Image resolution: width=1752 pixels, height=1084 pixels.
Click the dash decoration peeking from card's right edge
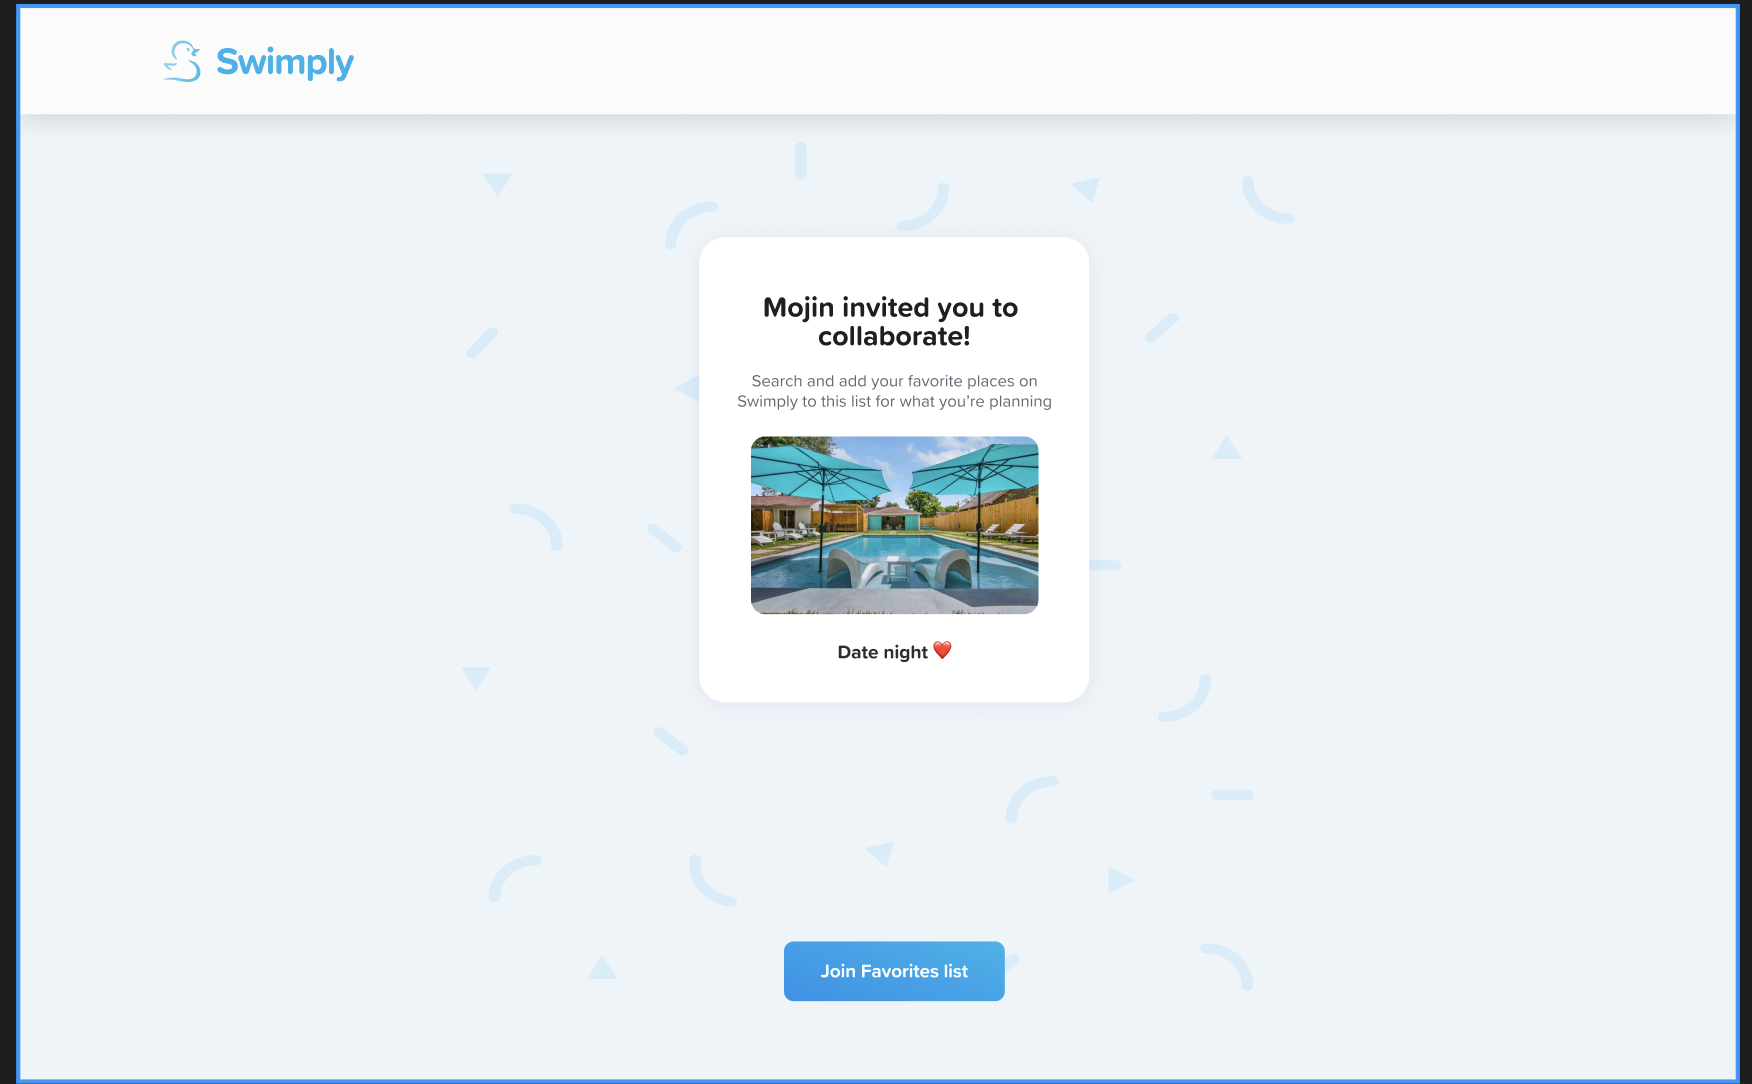[1105, 565]
